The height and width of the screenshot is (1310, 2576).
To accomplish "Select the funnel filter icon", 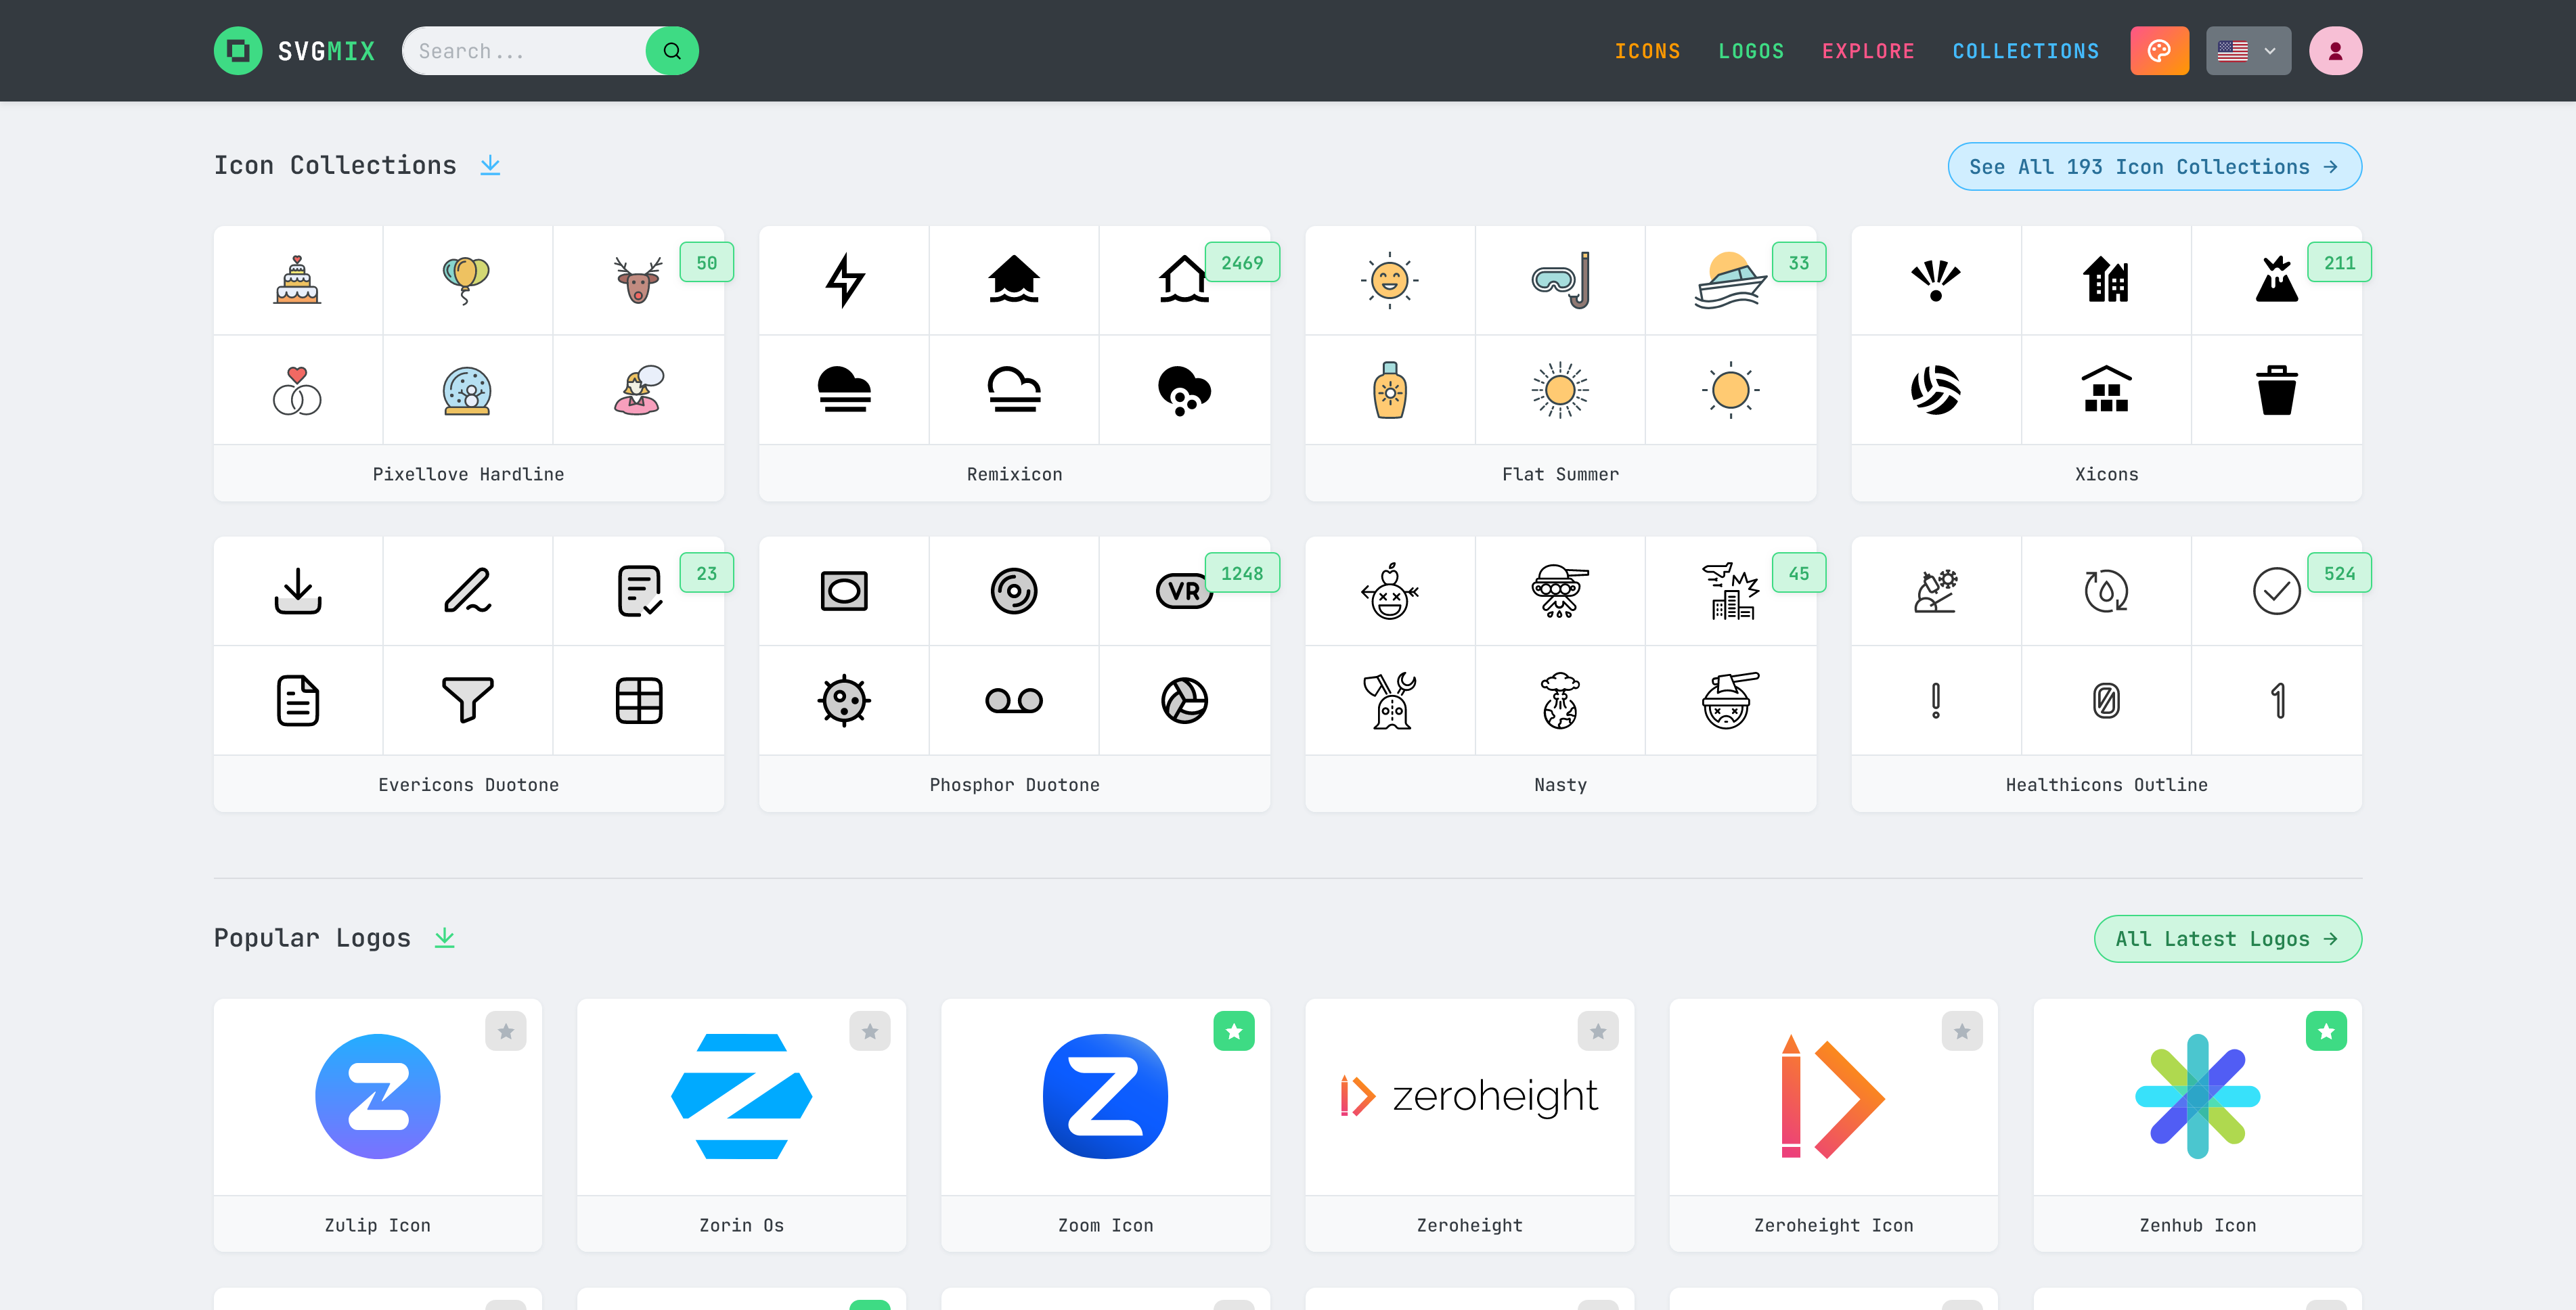I will 467,700.
